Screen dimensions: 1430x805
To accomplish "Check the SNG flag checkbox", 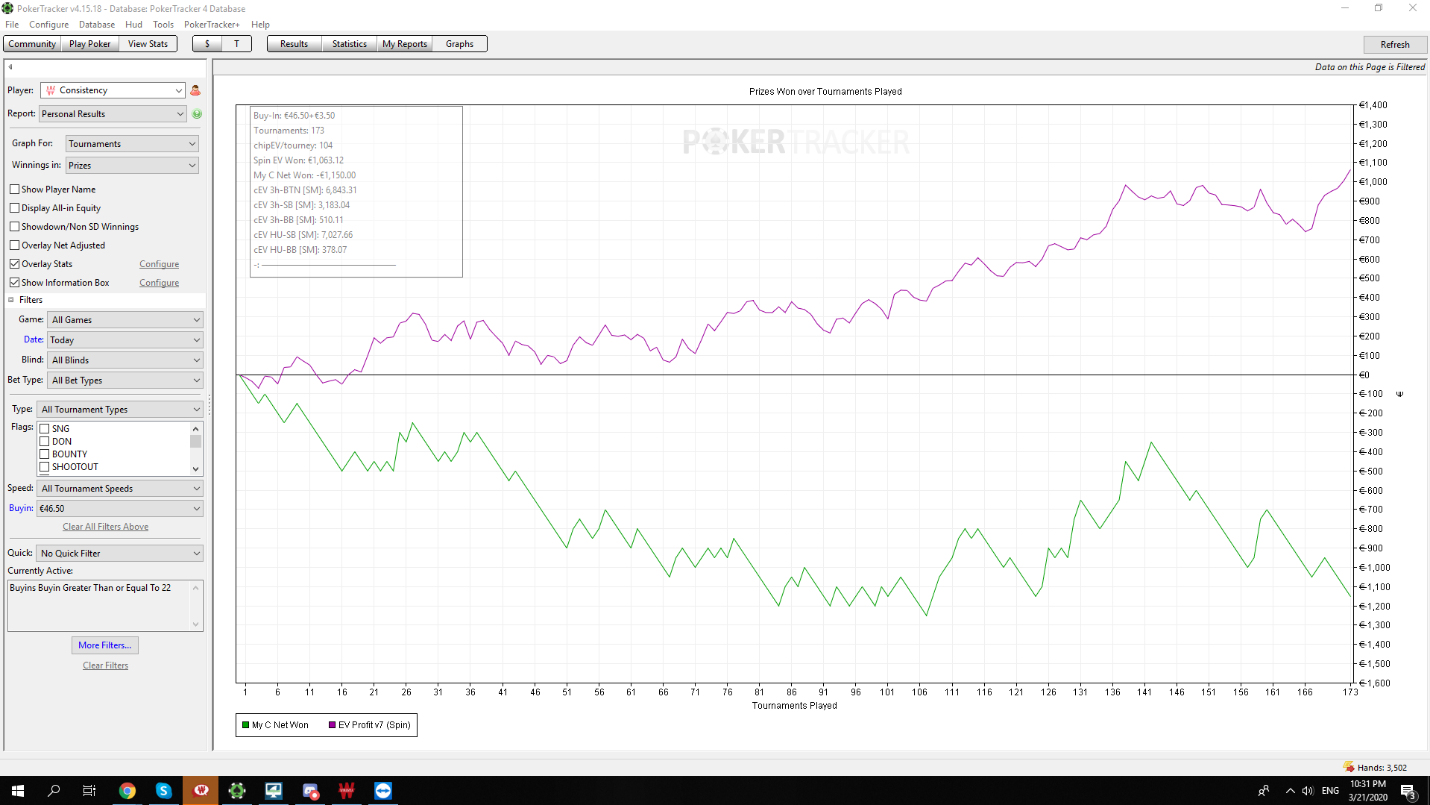I will (44, 429).
